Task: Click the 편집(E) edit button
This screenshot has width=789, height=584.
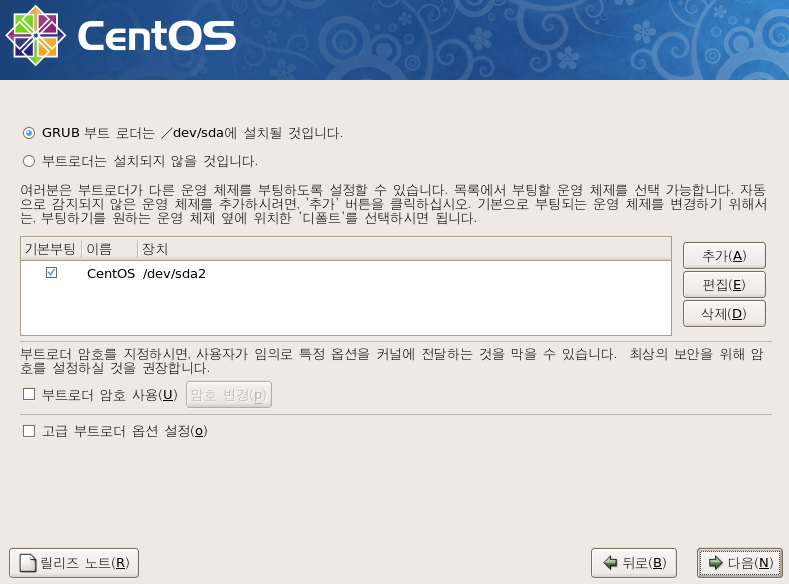Action: [724, 285]
